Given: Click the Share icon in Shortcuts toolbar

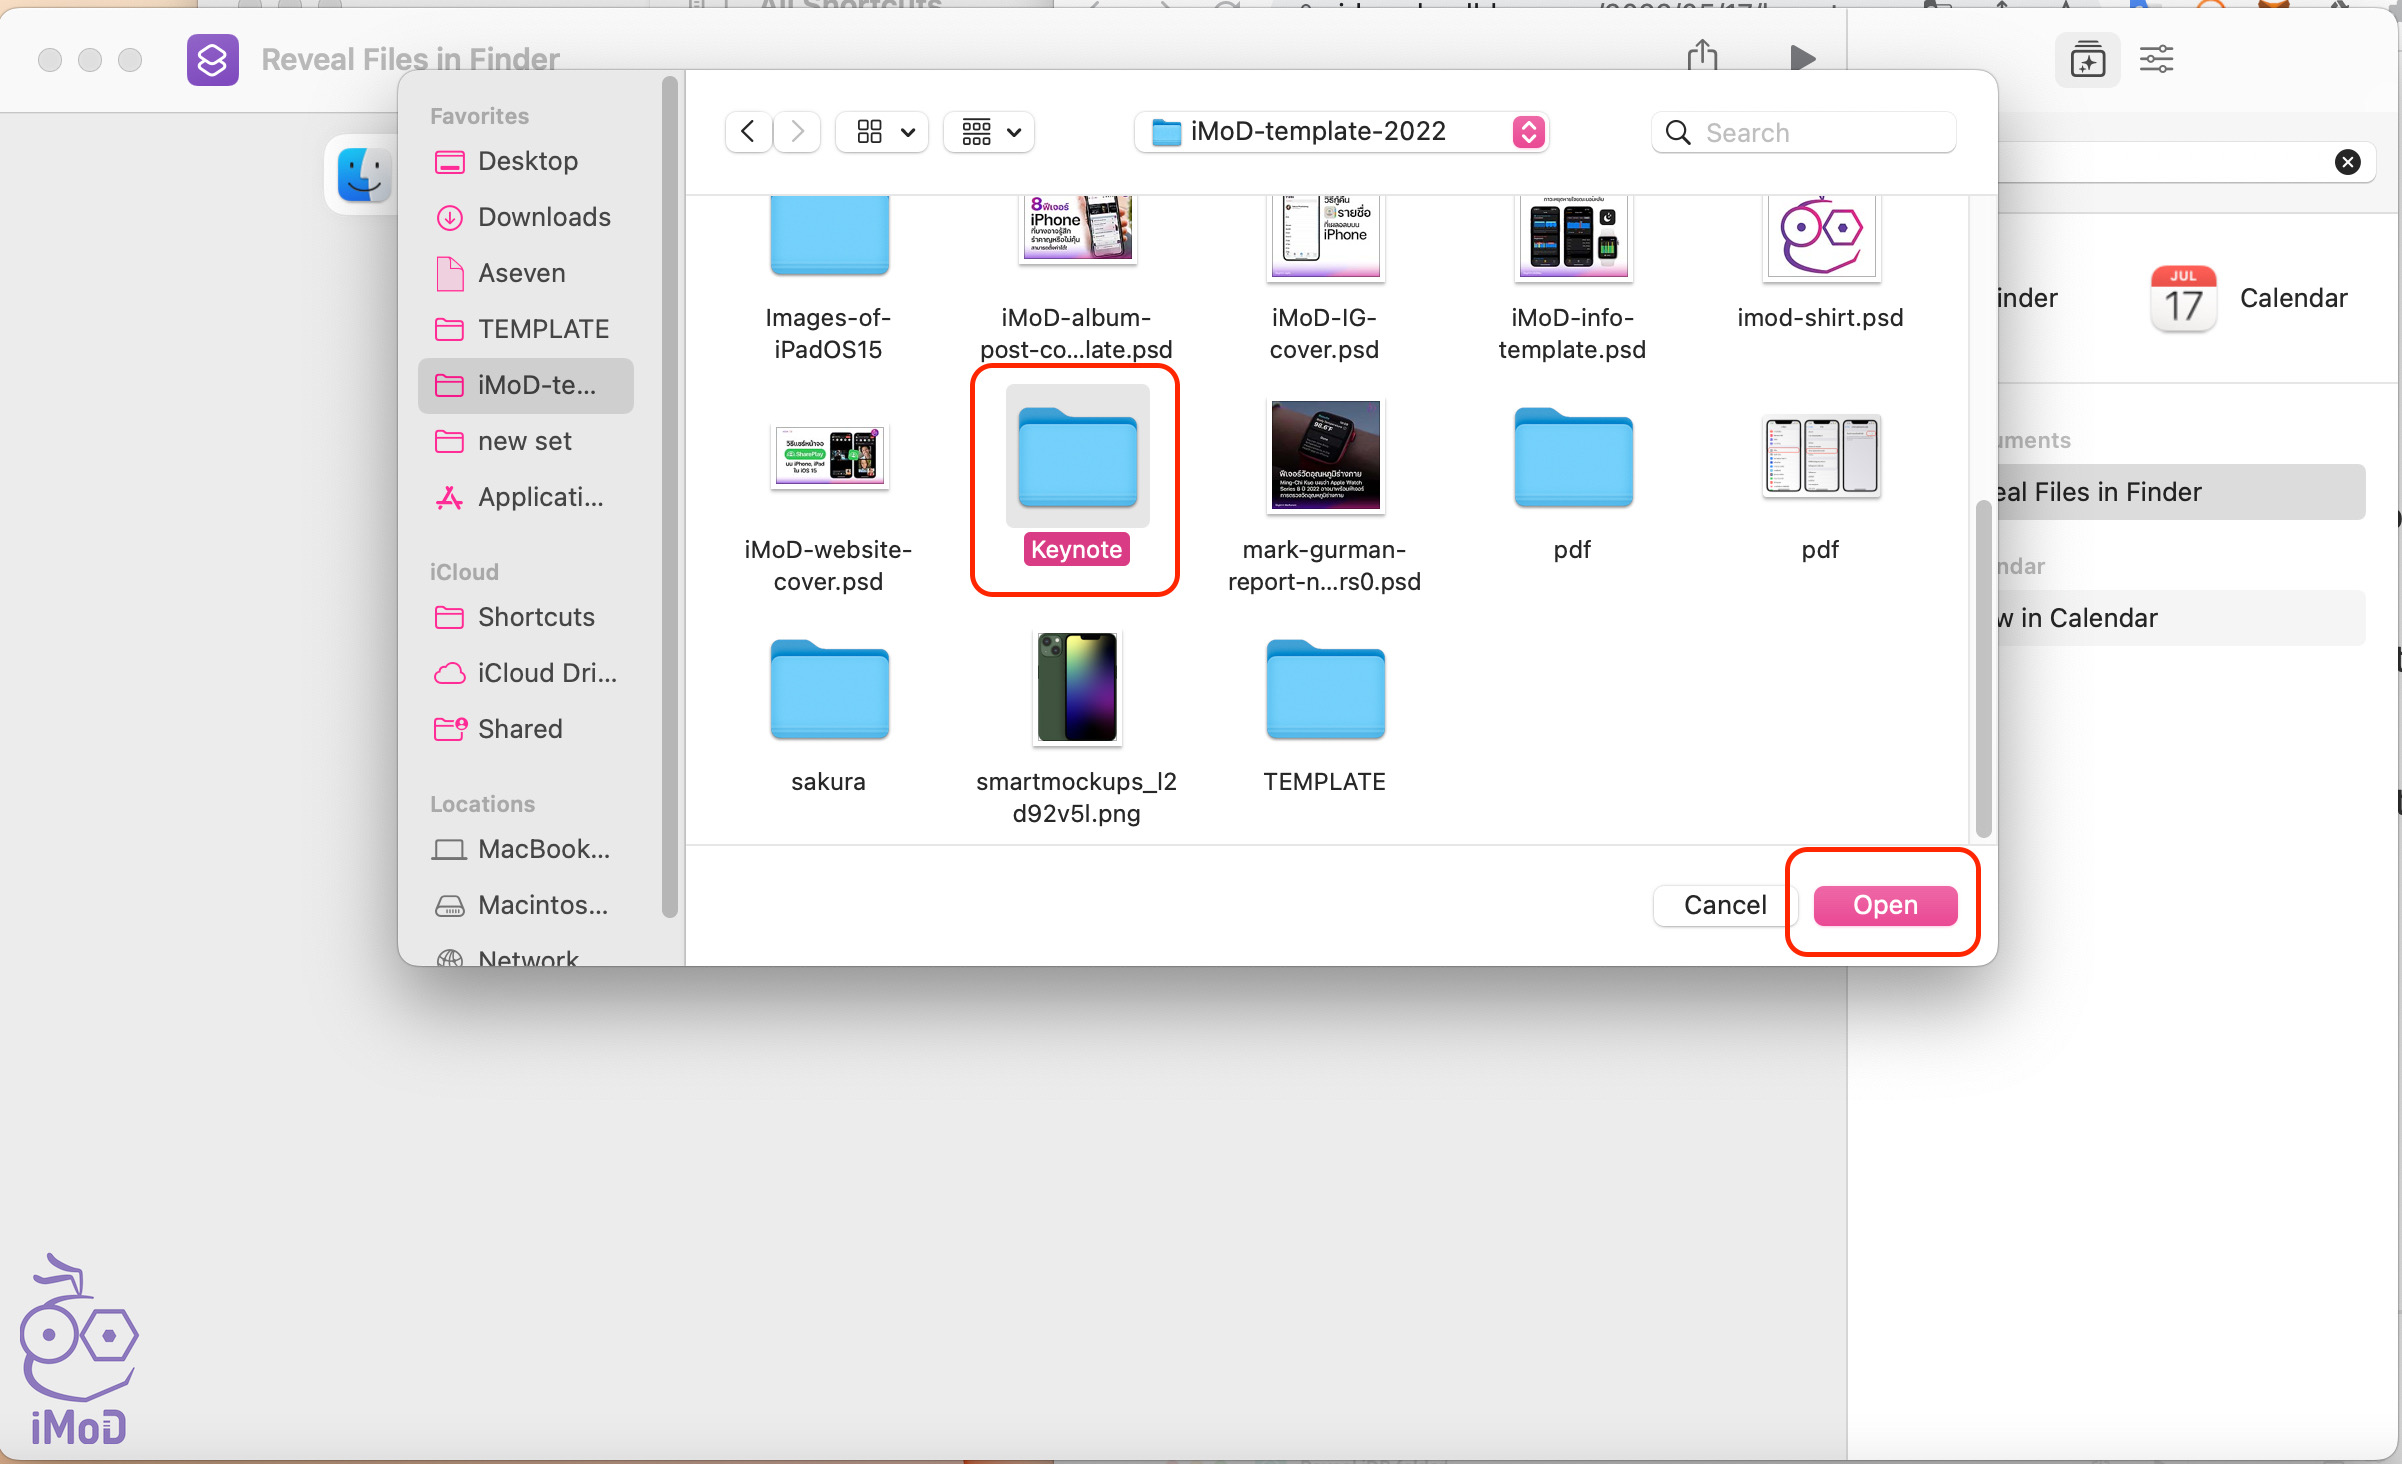Looking at the screenshot, I should 1702,56.
